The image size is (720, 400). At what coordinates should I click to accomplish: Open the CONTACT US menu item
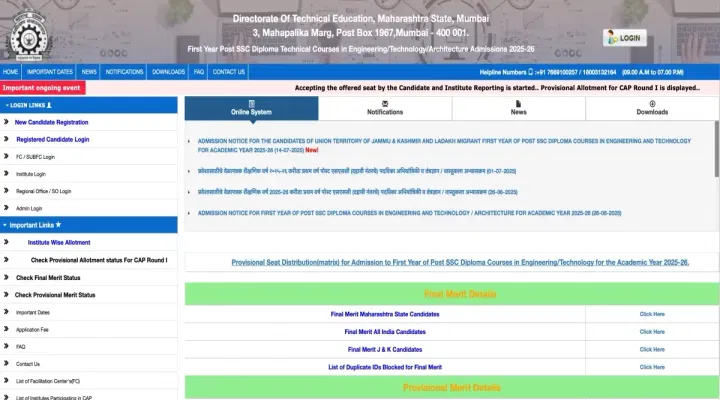point(228,72)
